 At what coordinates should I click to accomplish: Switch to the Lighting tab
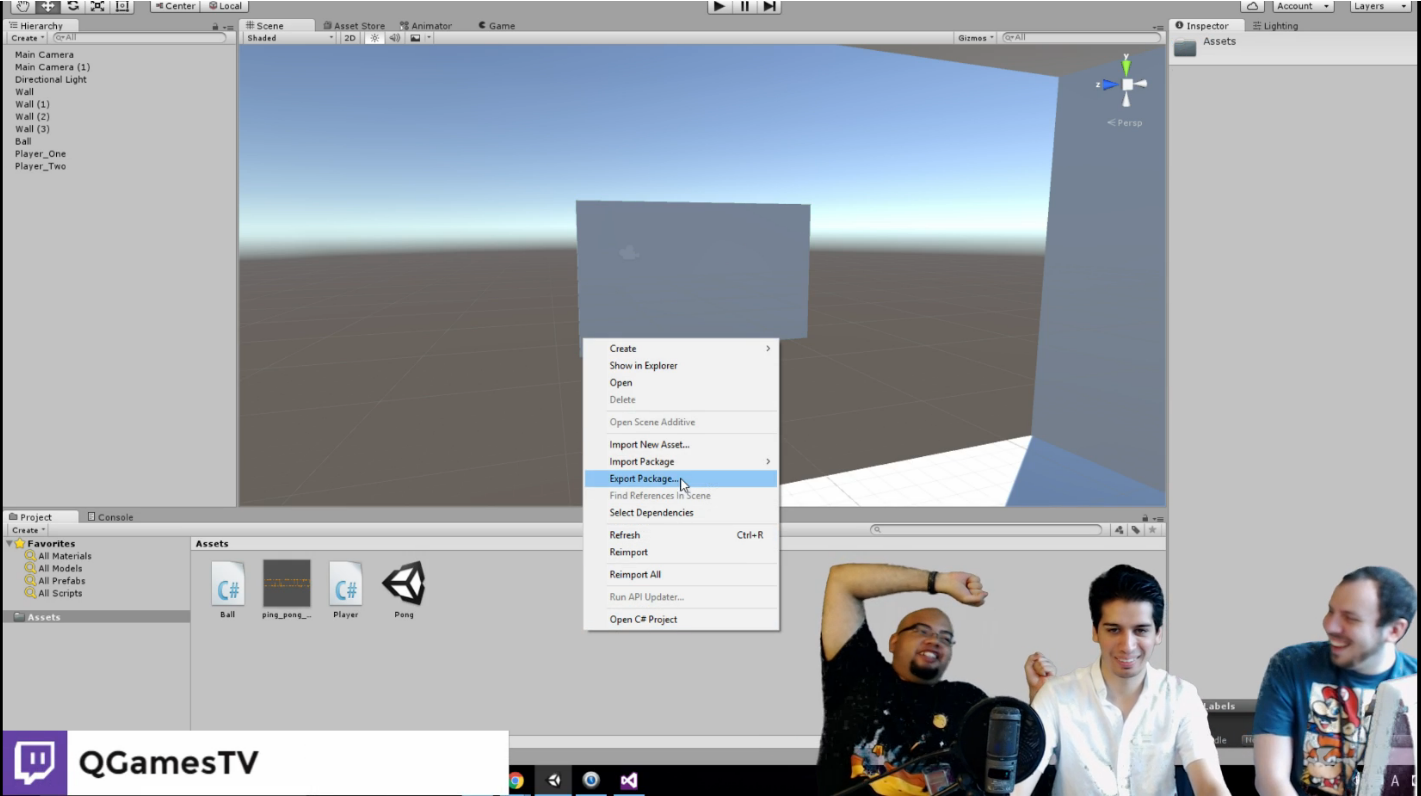click(x=1275, y=26)
